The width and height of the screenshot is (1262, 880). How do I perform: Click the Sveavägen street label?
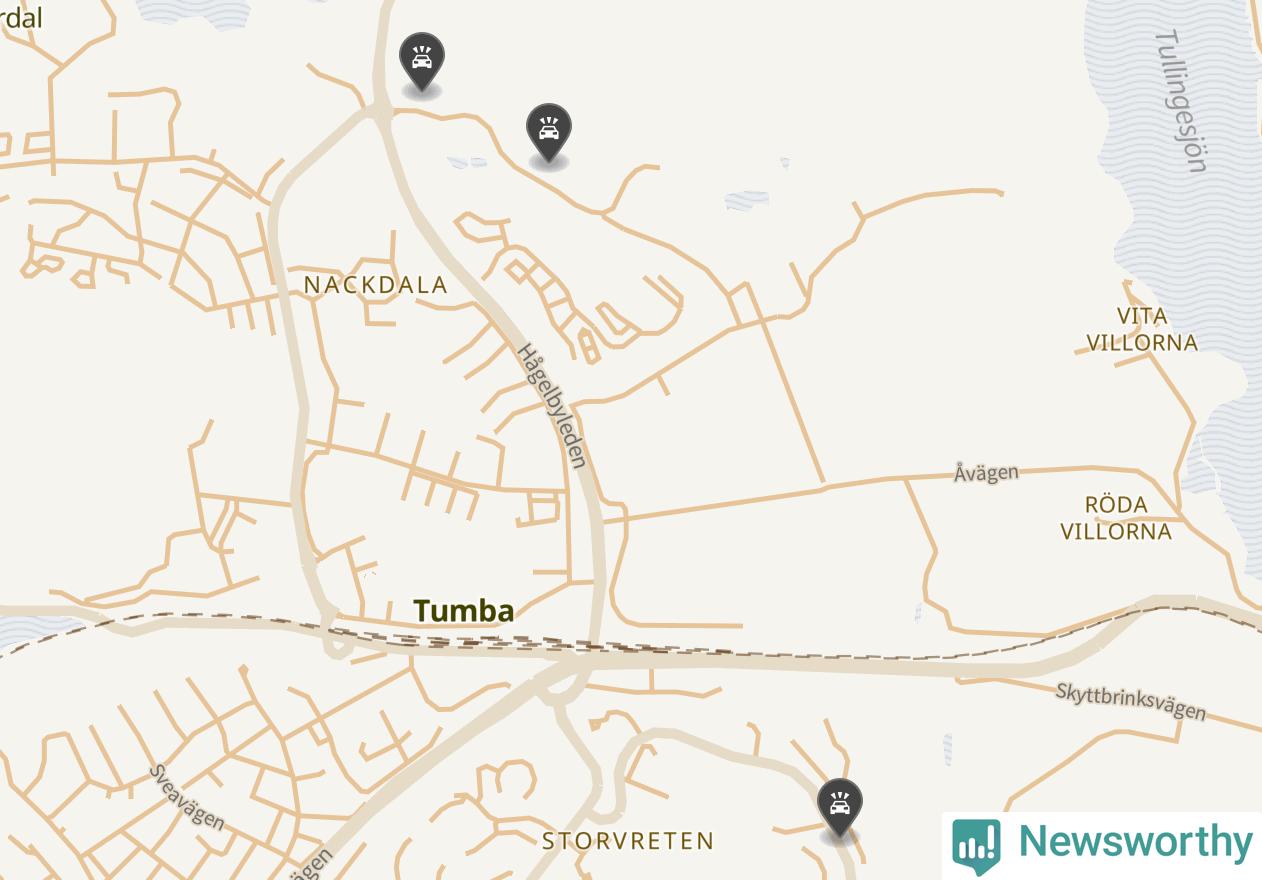pos(187,797)
